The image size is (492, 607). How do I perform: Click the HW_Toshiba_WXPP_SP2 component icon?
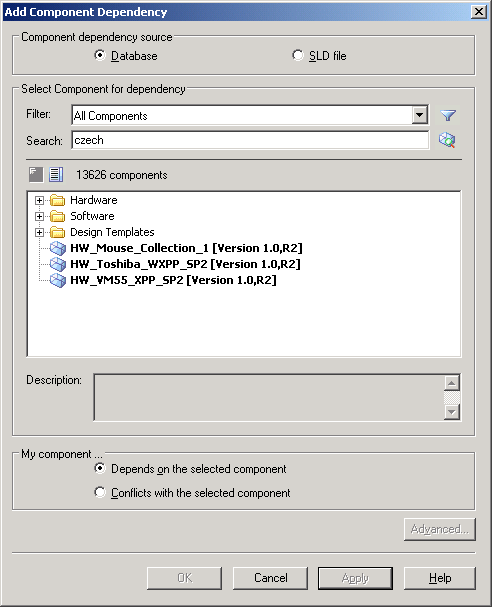tap(58, 264)
